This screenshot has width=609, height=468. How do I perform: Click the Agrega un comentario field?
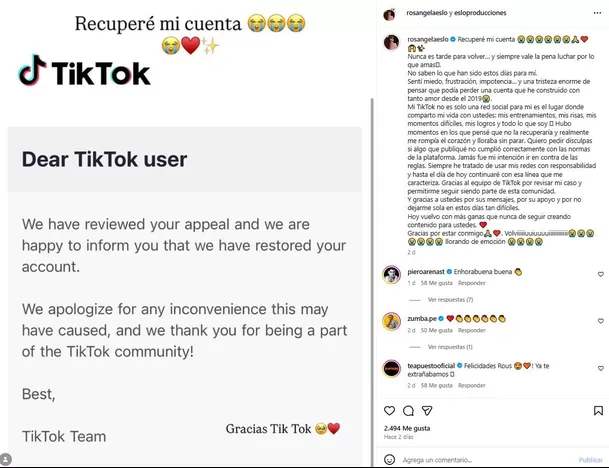pos(485,460)
